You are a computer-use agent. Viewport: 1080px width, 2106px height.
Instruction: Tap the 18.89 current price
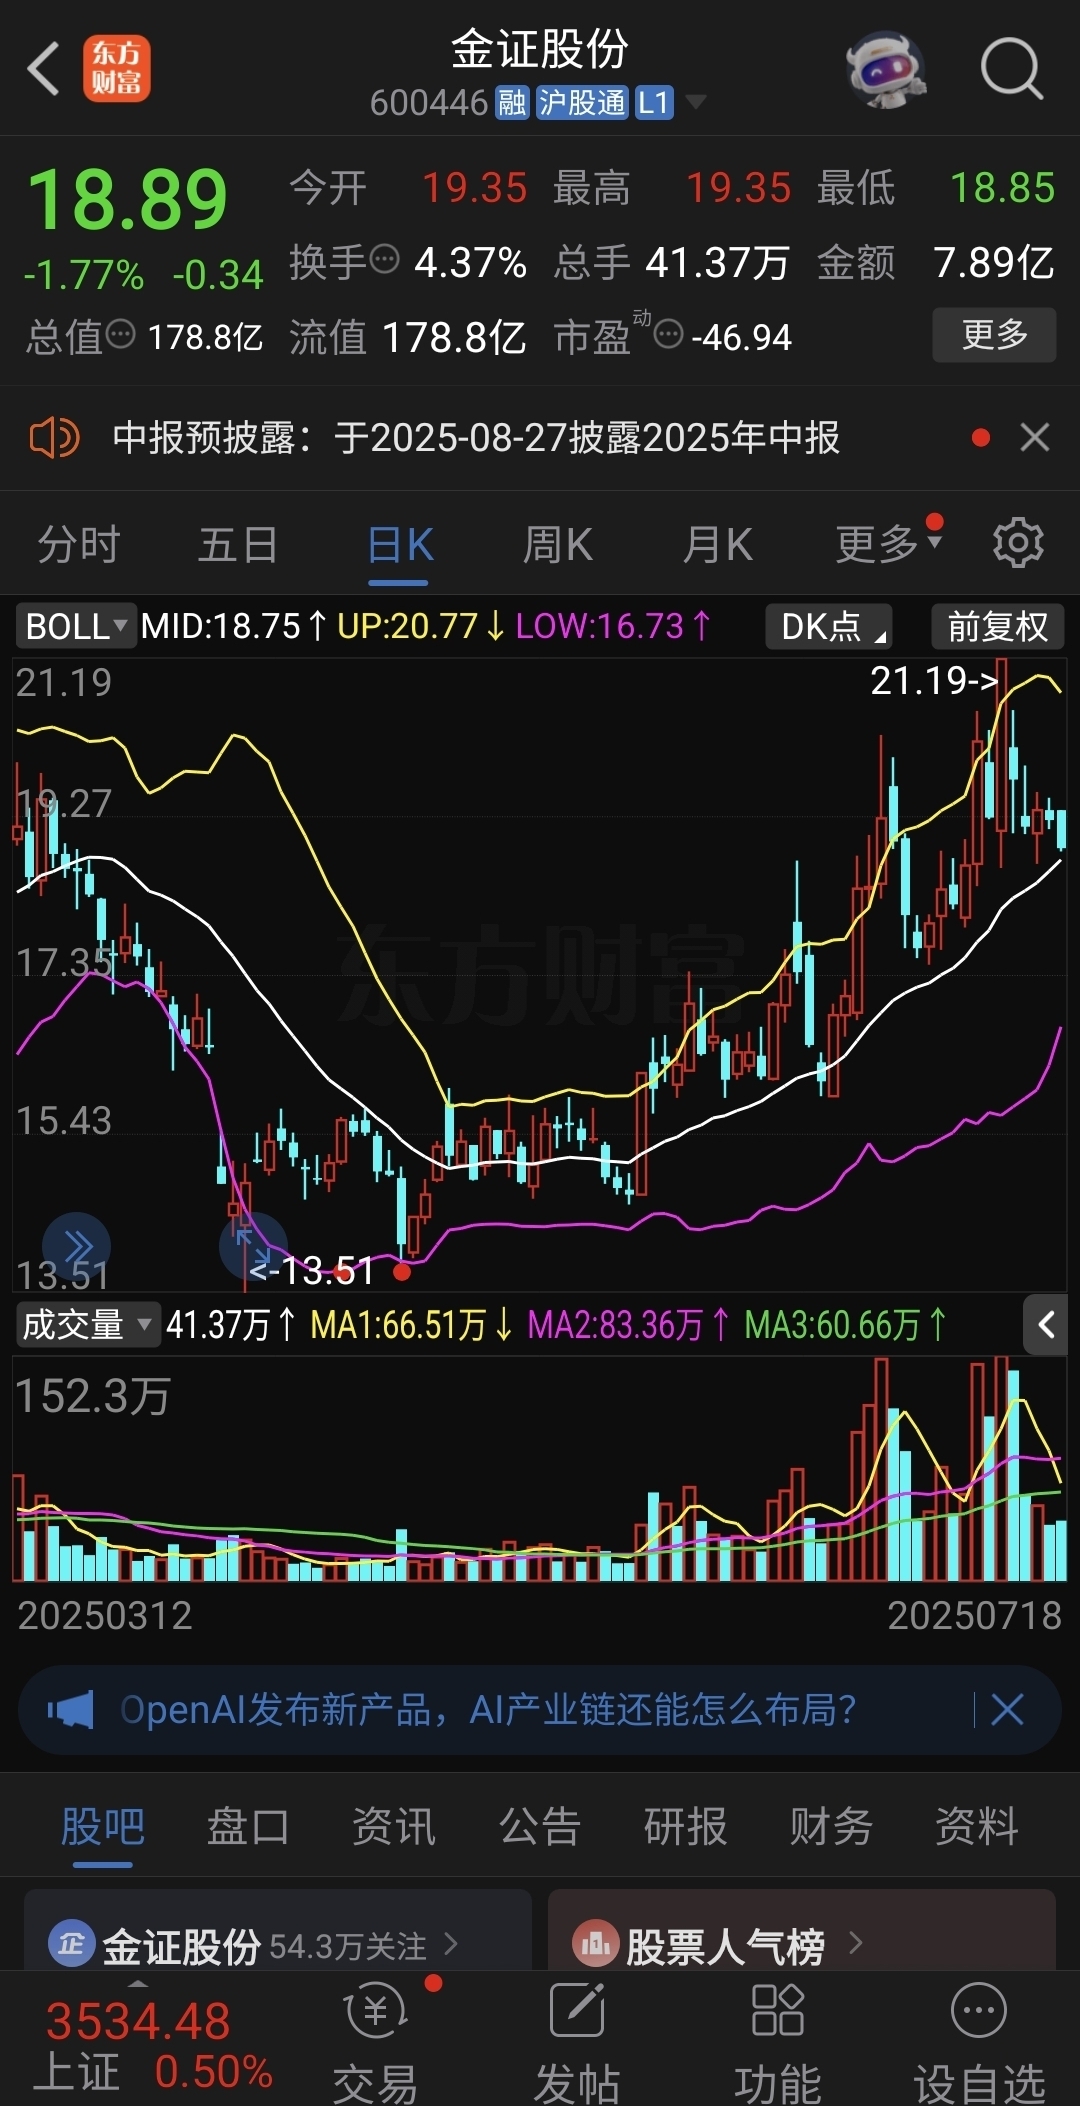click(128, 199)
